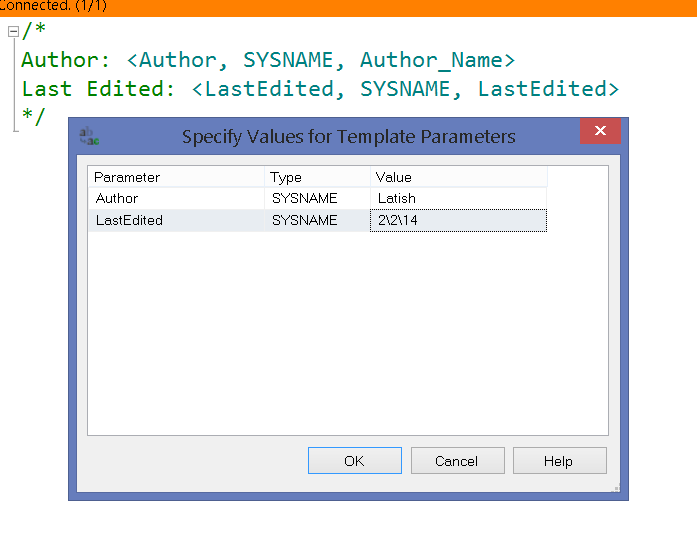Image resolution: width=697 pixels, height=541 pixels.
Task: Cancel the template parameters dialog
Action: pyautogui.click(x=457, y=461)
